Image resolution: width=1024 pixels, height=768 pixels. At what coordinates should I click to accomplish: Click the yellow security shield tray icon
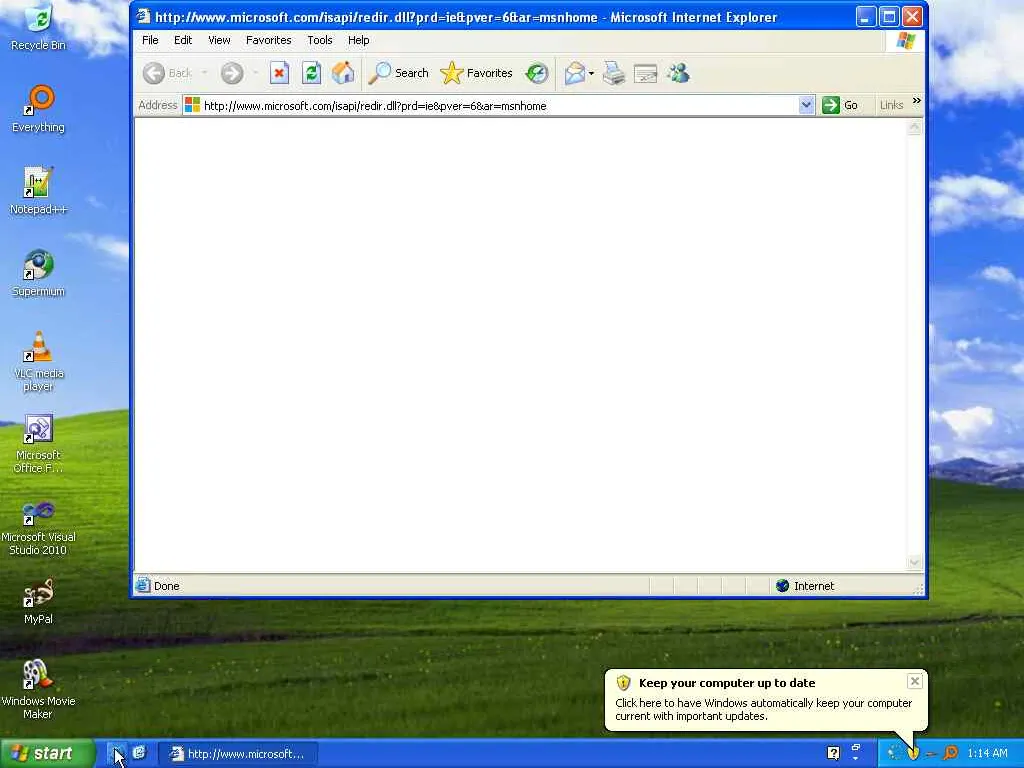[x=913, y=754]
